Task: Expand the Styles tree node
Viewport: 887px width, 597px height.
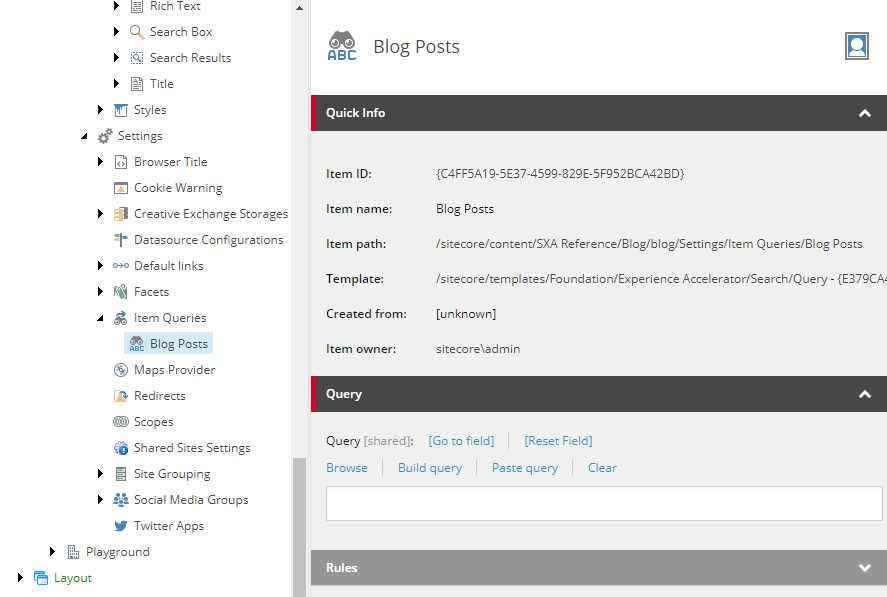Action: (x=100, y=110)
